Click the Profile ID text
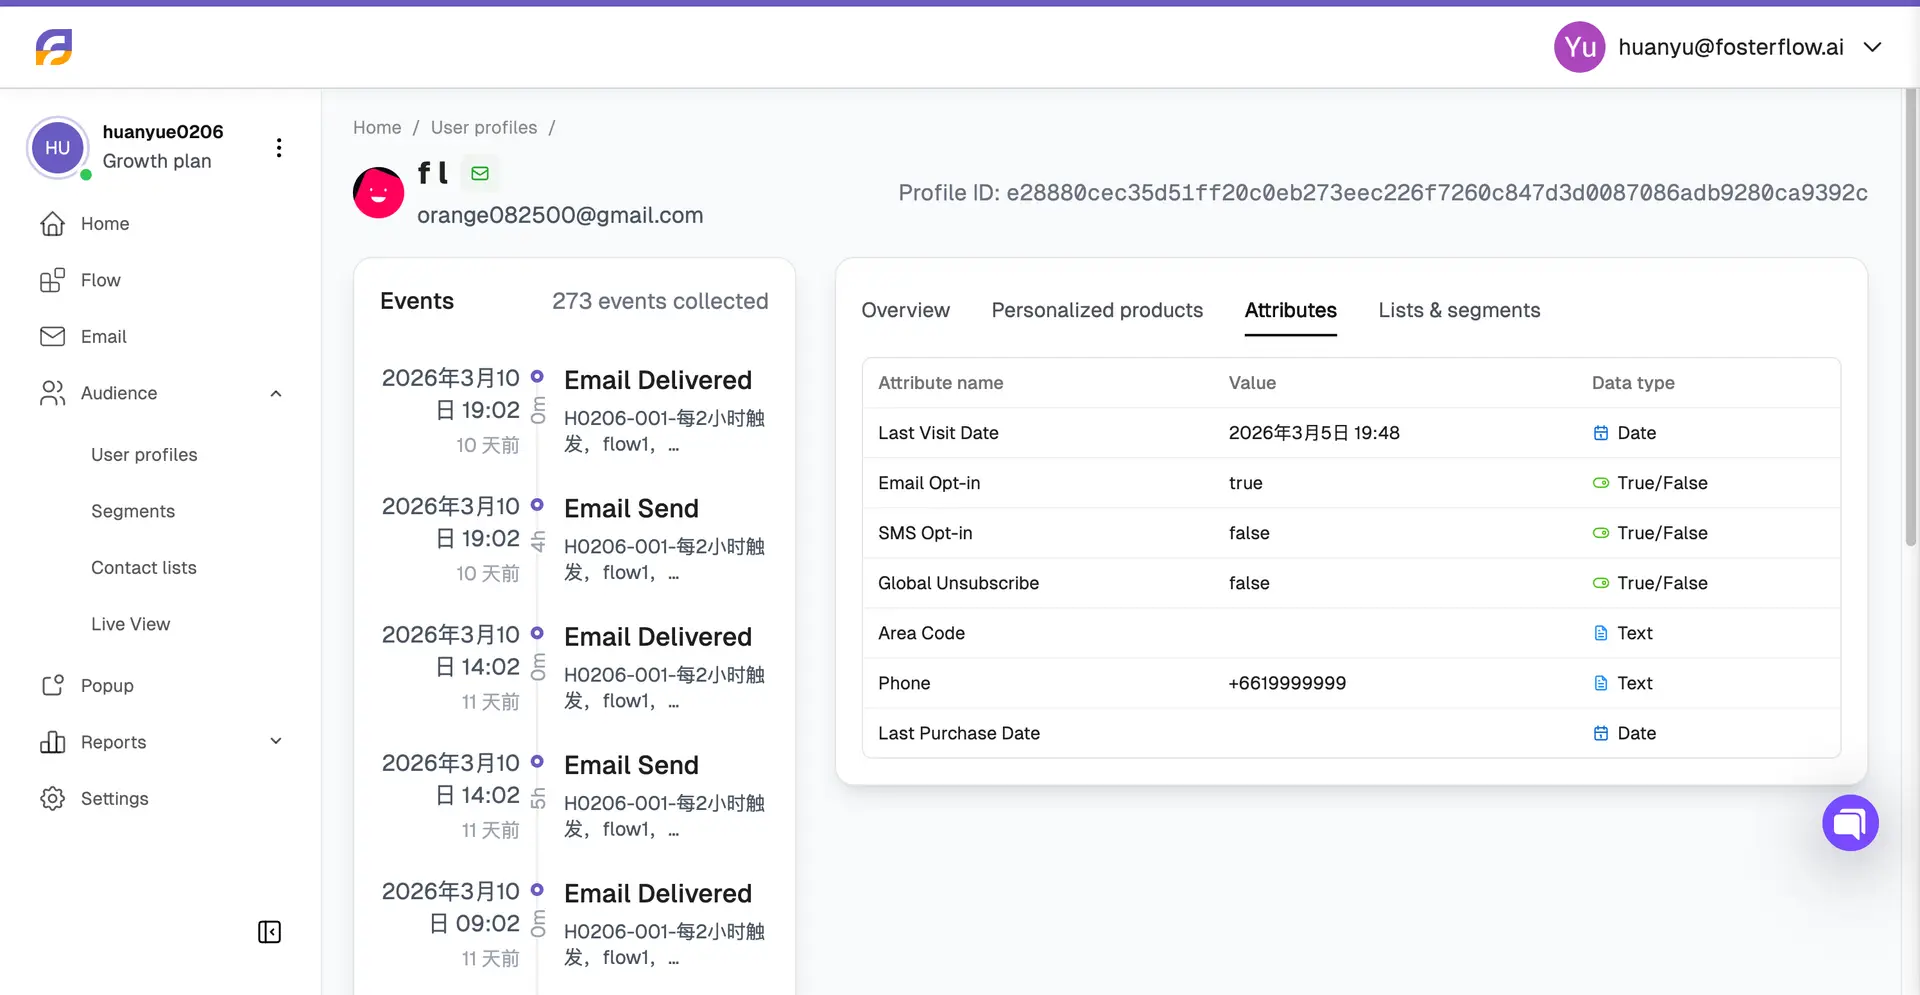 click(x=1383, y=193)
